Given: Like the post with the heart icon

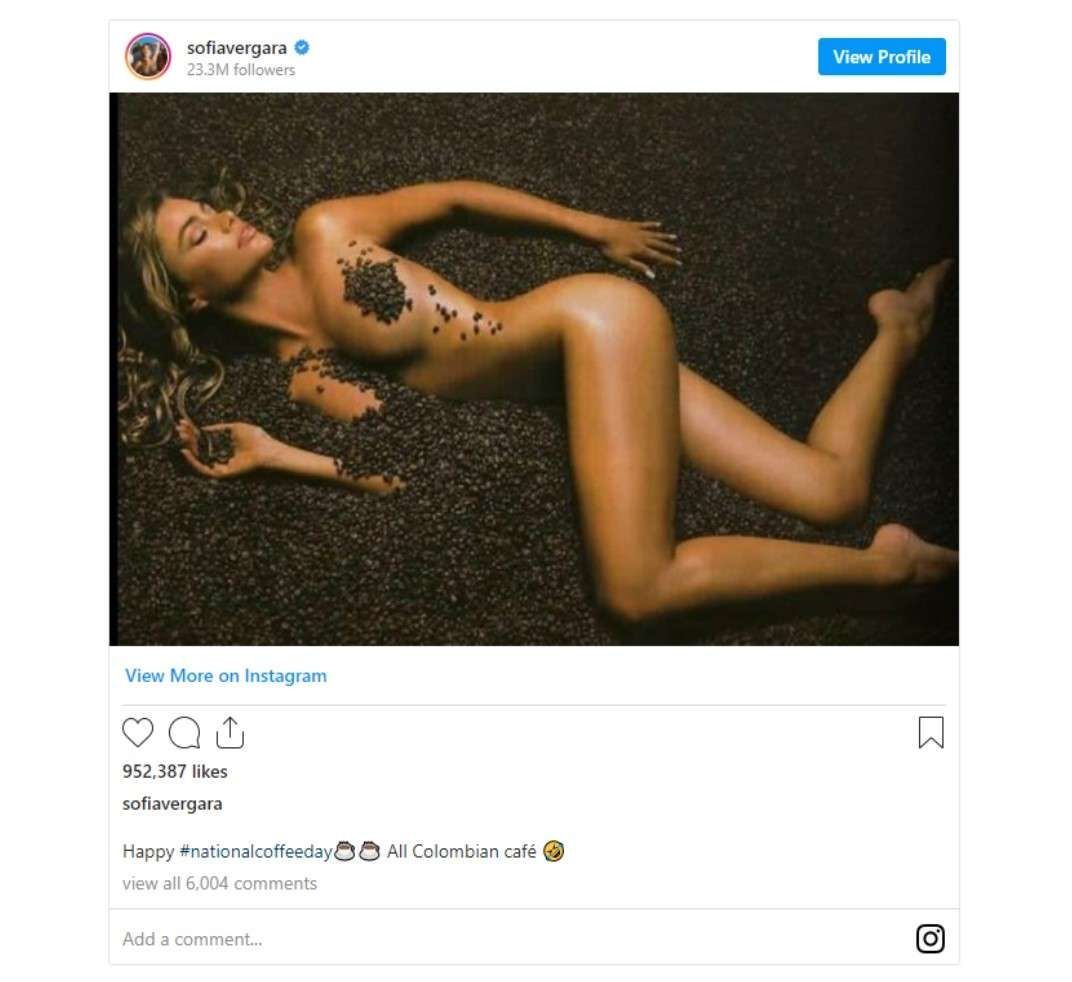Looking at the screenshot, I should click(x=138, y=733).
